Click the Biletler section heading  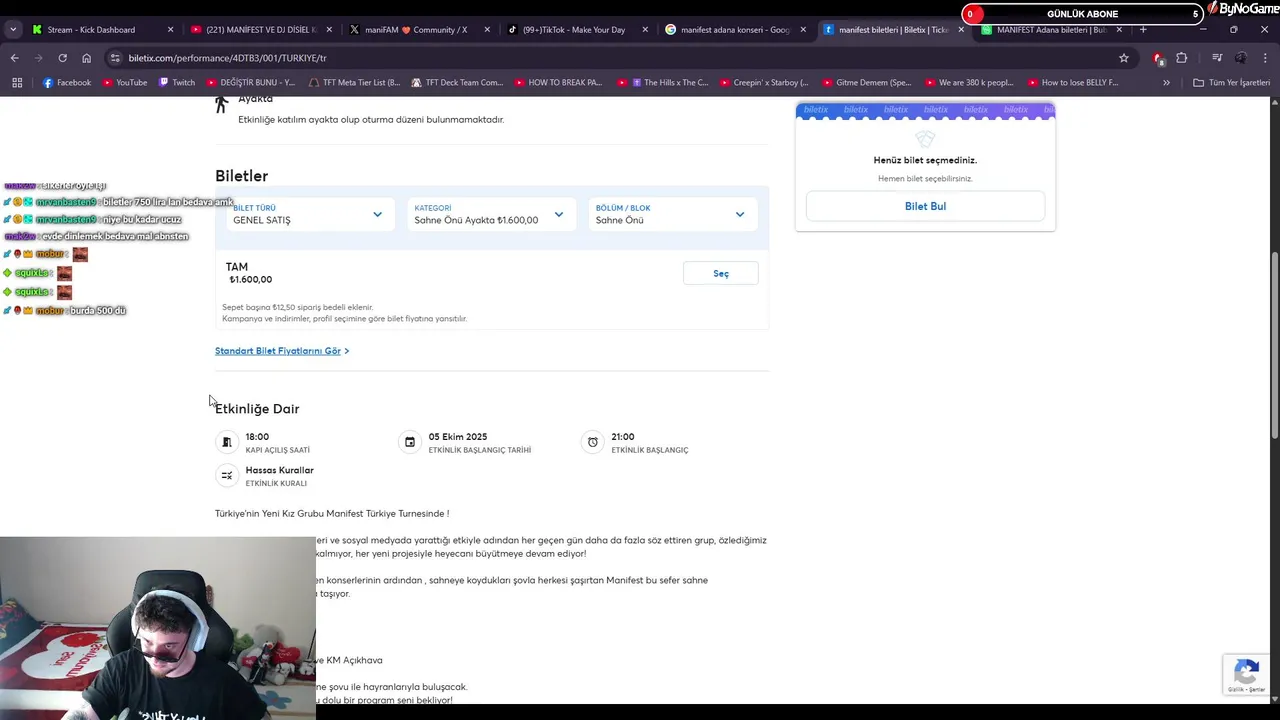[x=241, y=176]
